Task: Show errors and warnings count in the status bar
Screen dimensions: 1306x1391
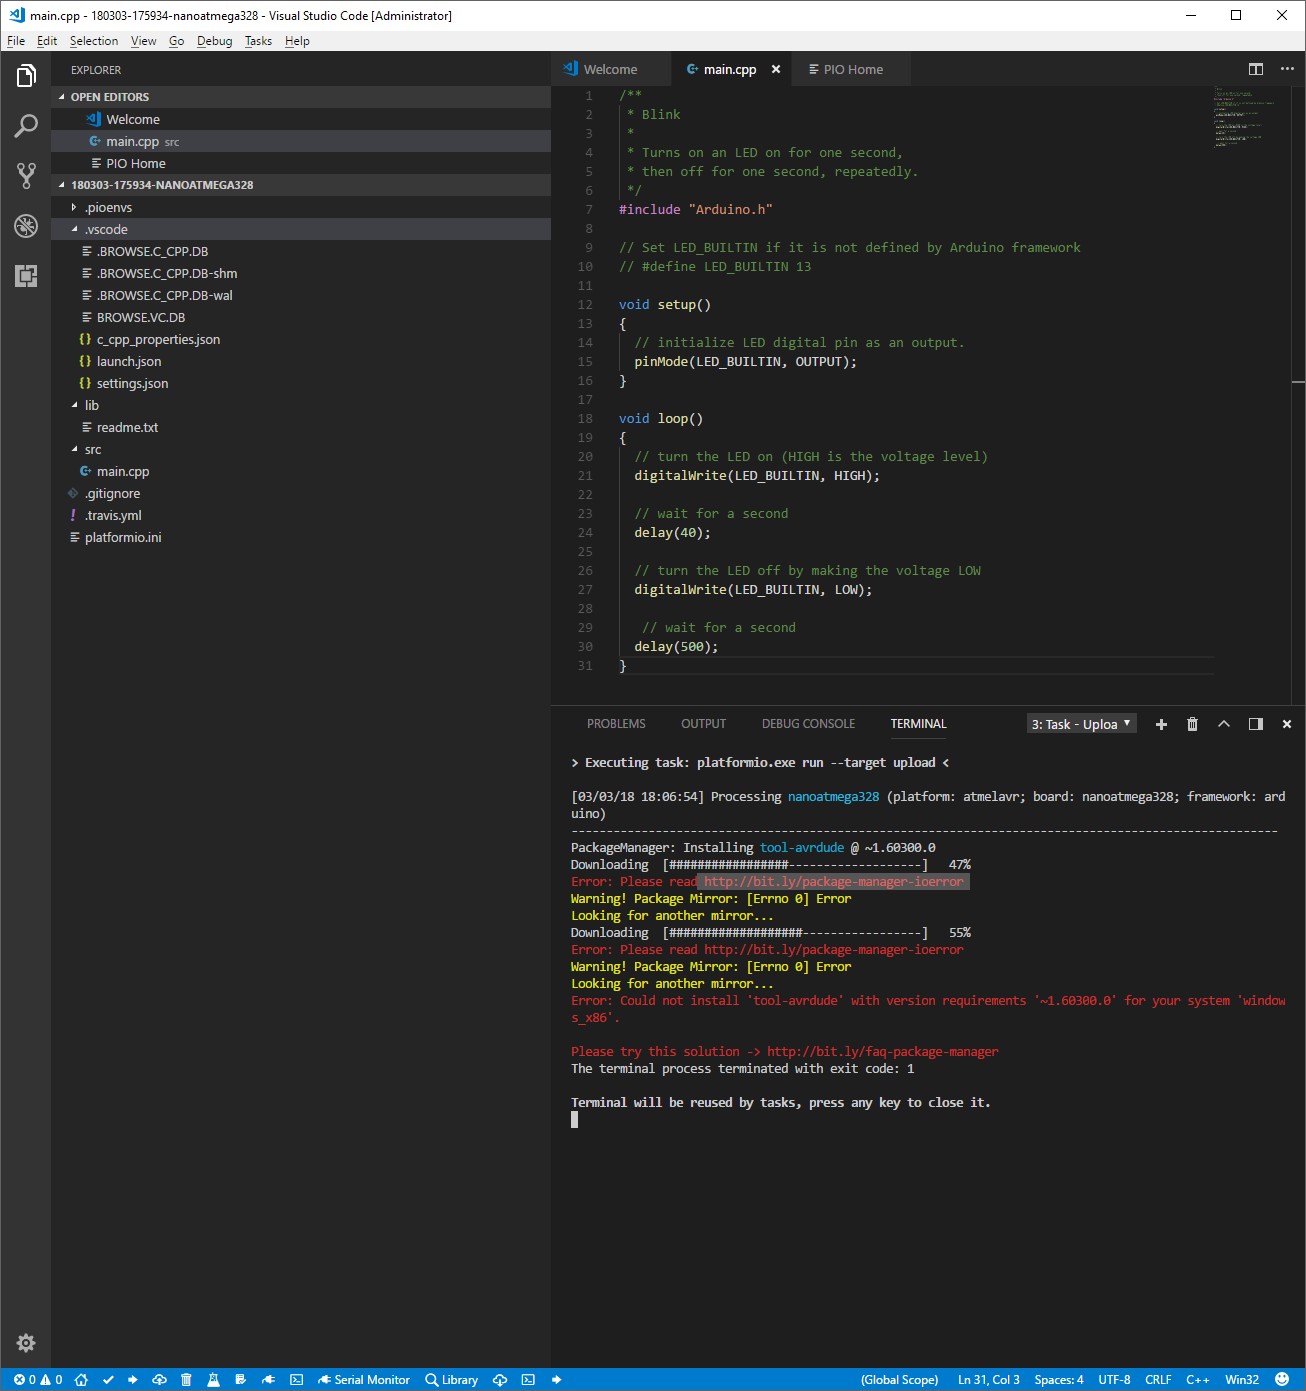Action: pyautogui.click(x=38, y=1380)
